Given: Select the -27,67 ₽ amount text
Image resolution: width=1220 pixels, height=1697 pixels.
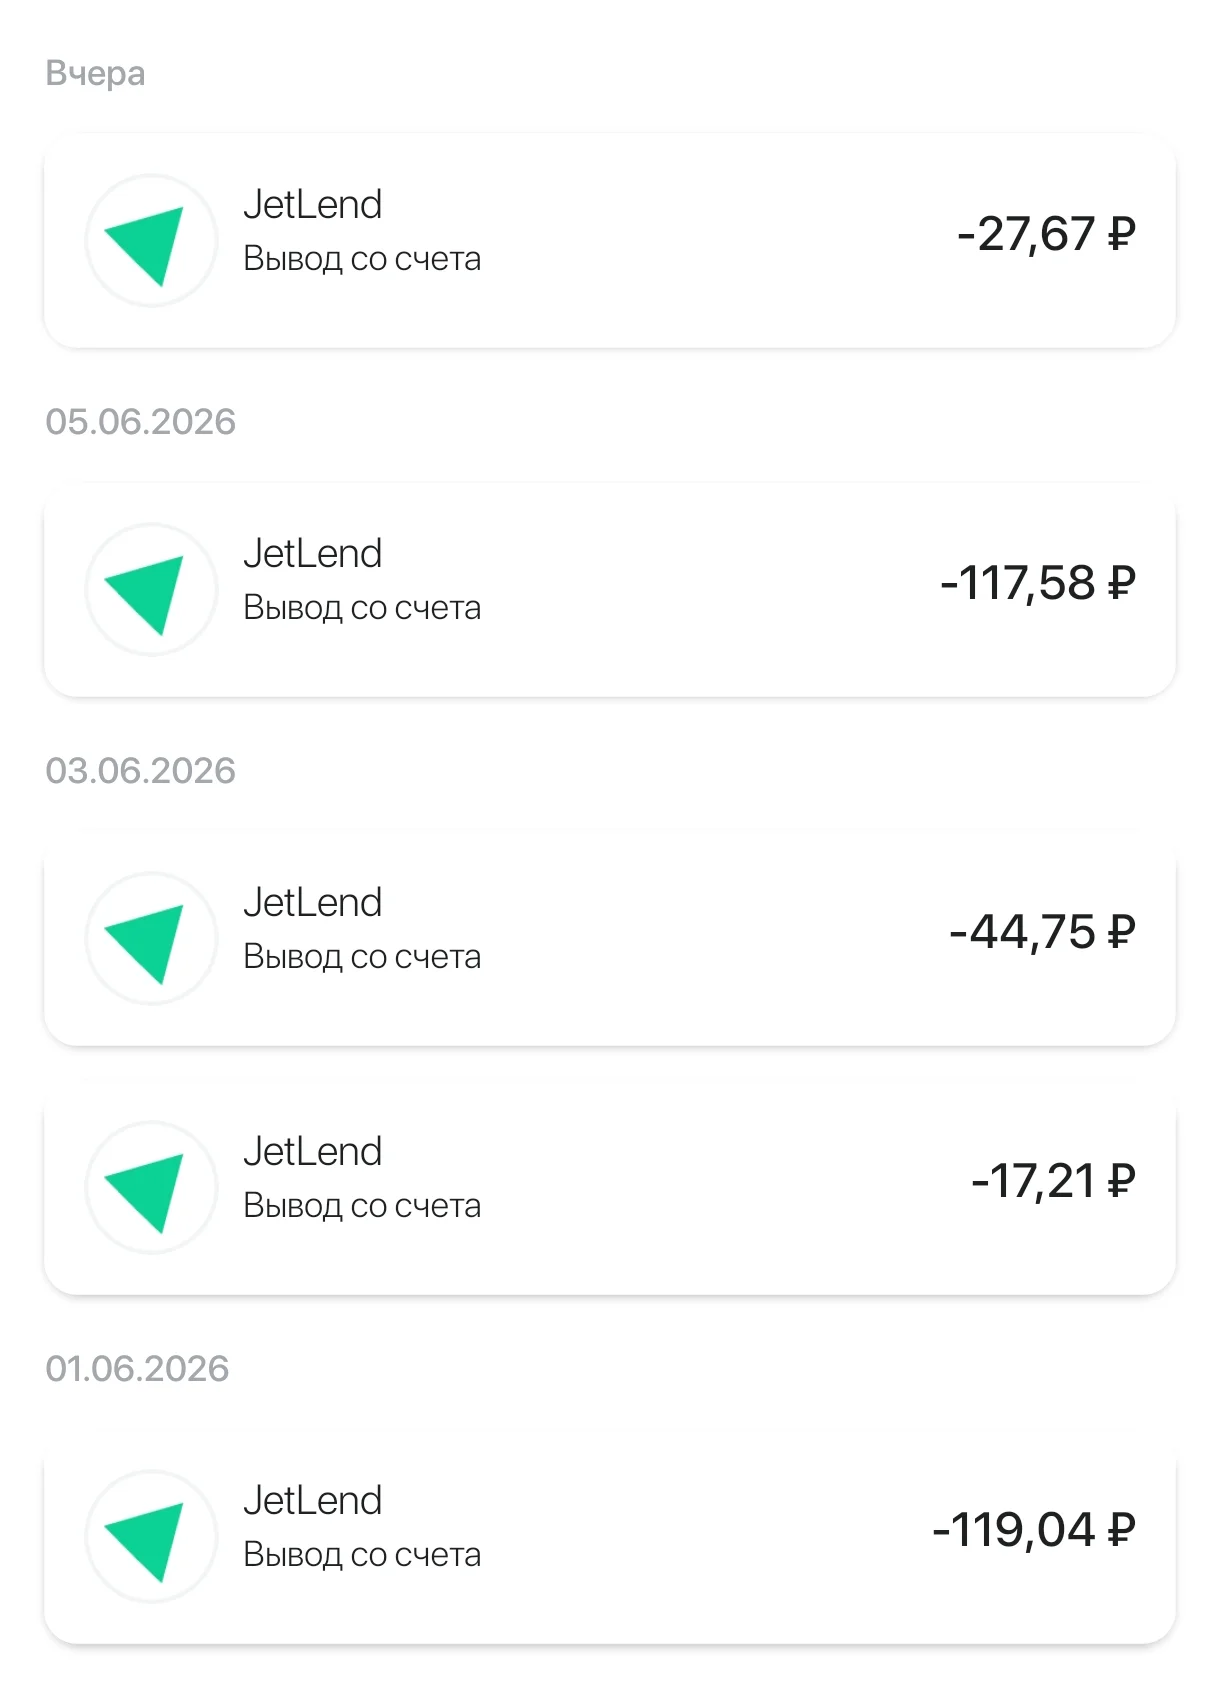Looking at the screenshot, I should (x=1046, y=234).
